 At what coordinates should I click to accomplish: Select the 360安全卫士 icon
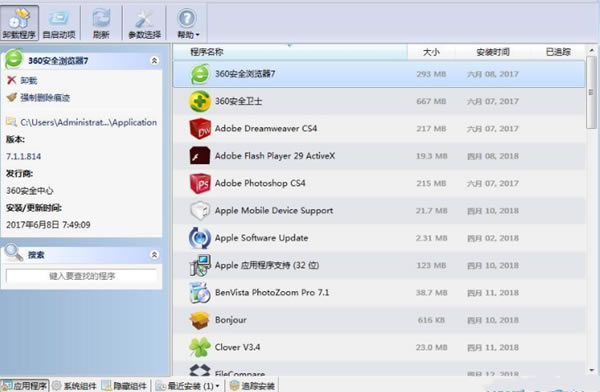[x=200, y=101]
